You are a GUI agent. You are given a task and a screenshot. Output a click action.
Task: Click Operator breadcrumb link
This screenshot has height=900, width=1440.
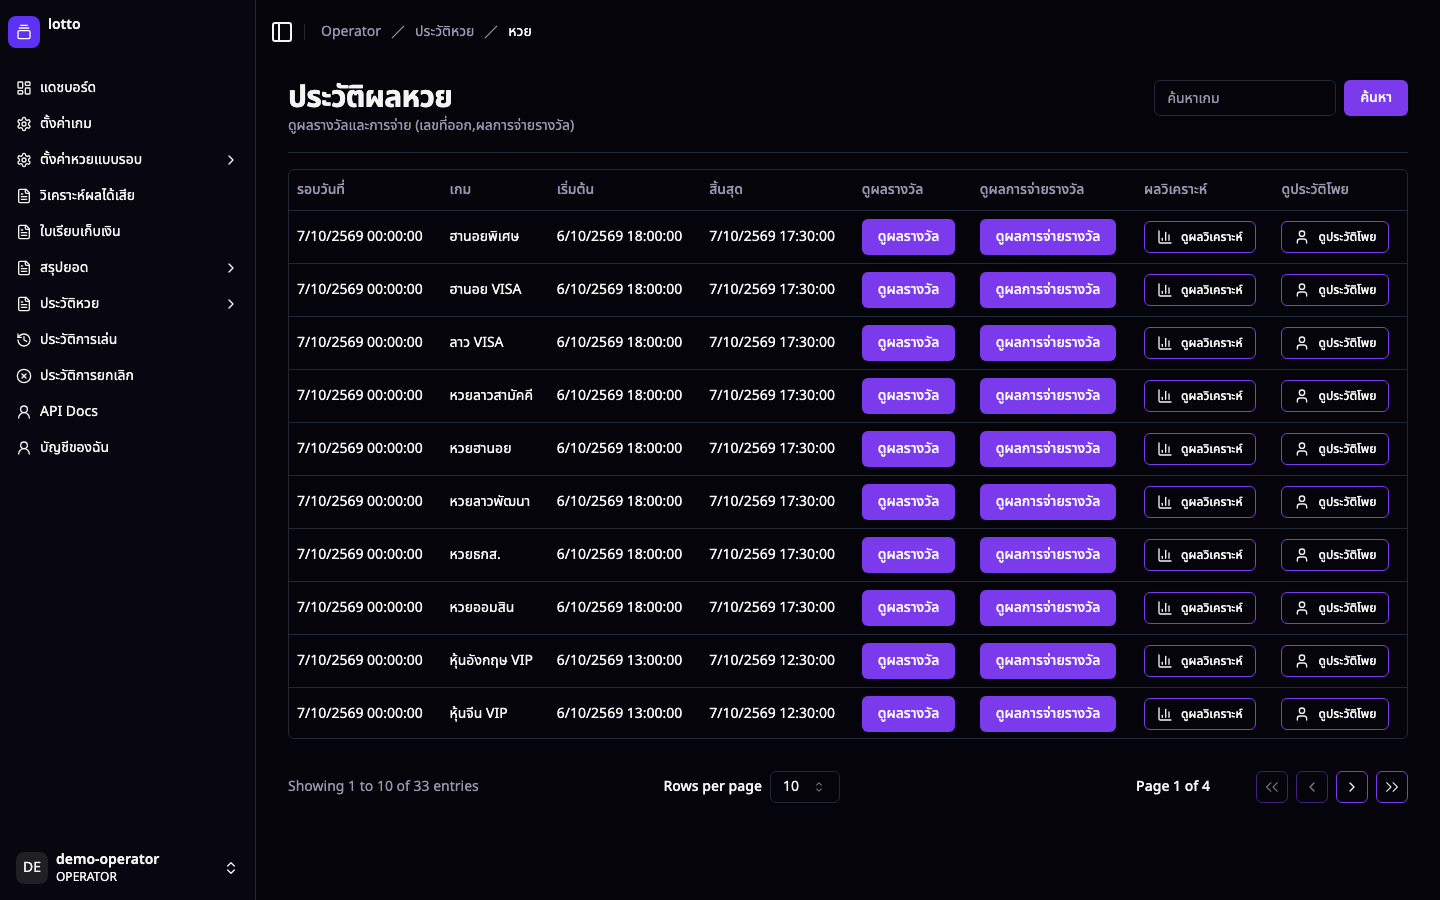(x=351, y=31)
